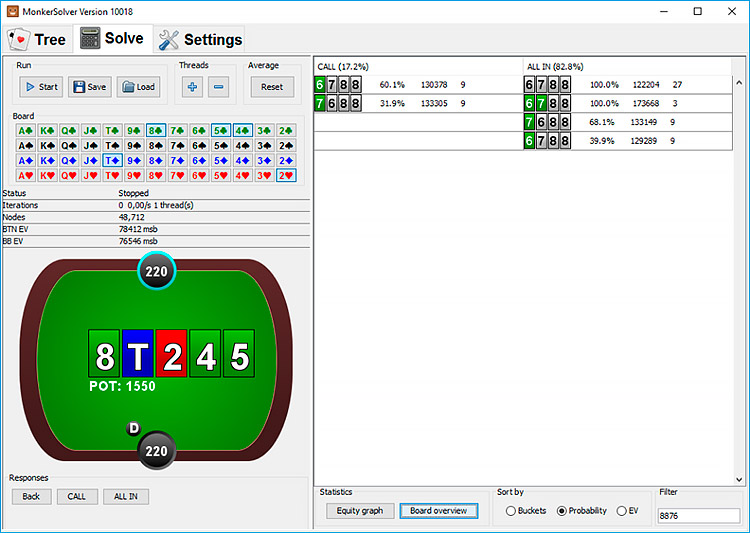Click the dealer button chip marker

pyautogui.click(x=133, y=429)
